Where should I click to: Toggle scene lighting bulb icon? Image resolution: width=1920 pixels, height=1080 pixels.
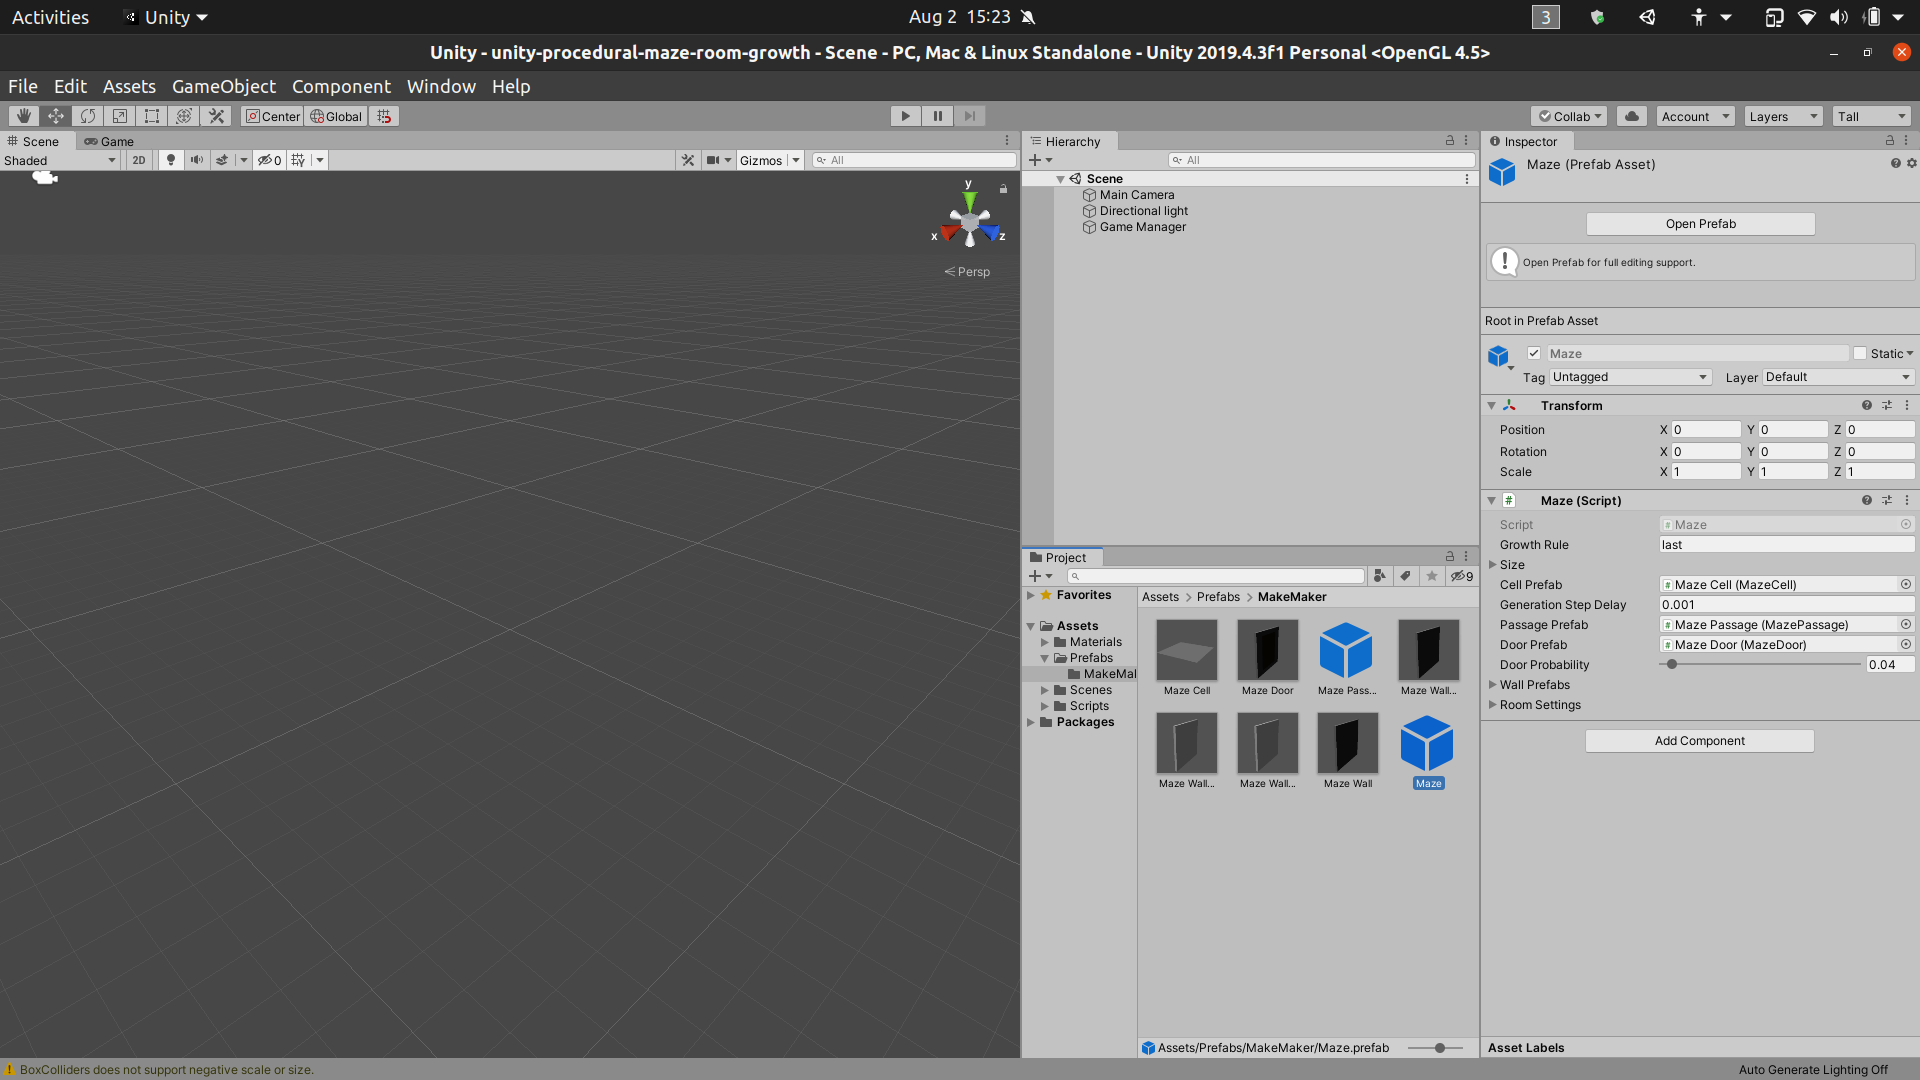point(171,160)
